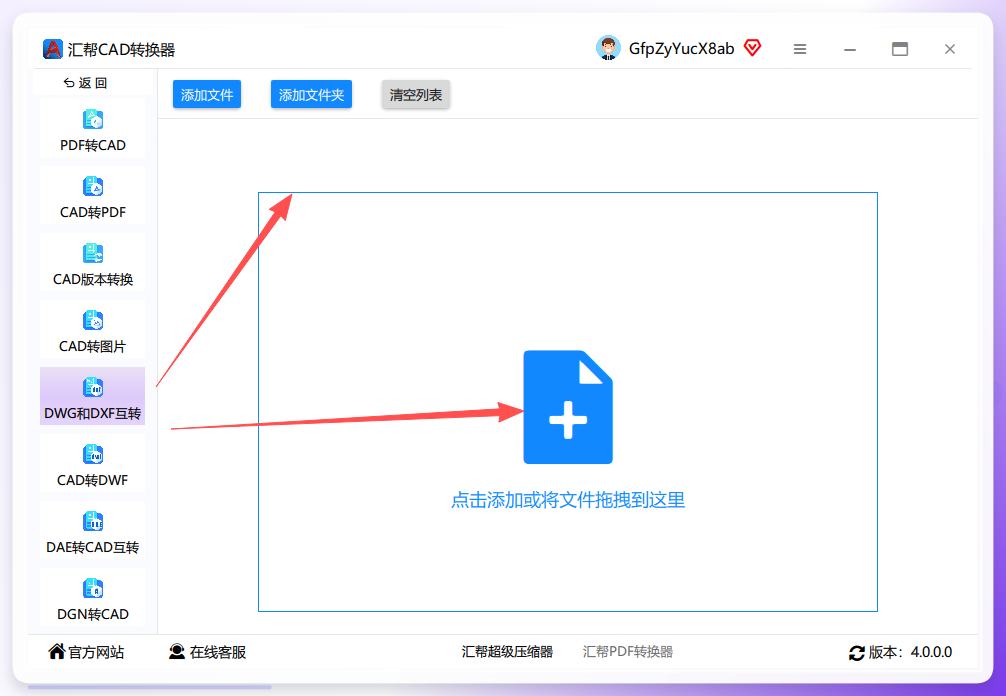Image resolution: width=1006 pixels, height=696 pixels.
Task: Select the CAD转PDF label
Action: pyautogui.click(x=93, y=212)
